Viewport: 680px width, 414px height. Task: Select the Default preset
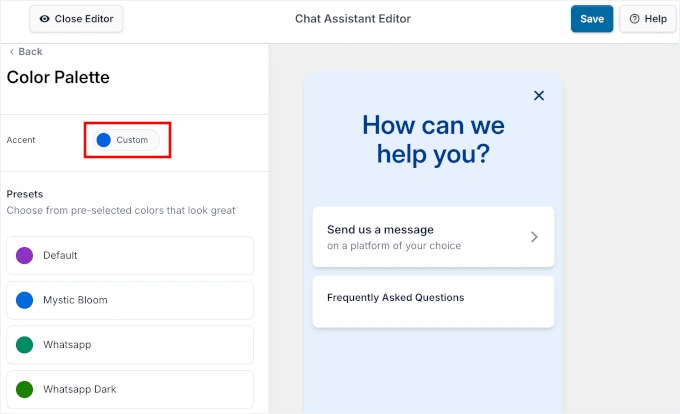pyautogui.click(x=130, y=255)
